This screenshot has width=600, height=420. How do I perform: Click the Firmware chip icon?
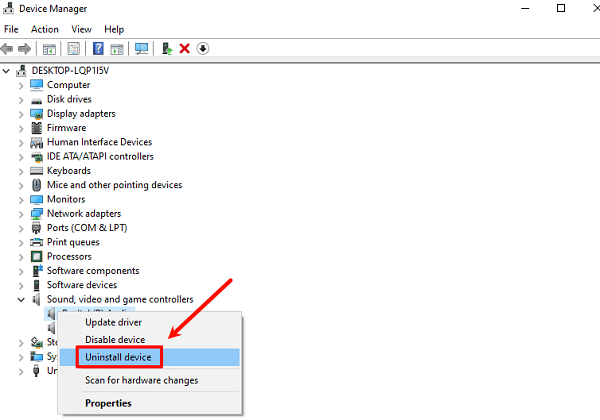pyautogui.click(x=36, y=128)
